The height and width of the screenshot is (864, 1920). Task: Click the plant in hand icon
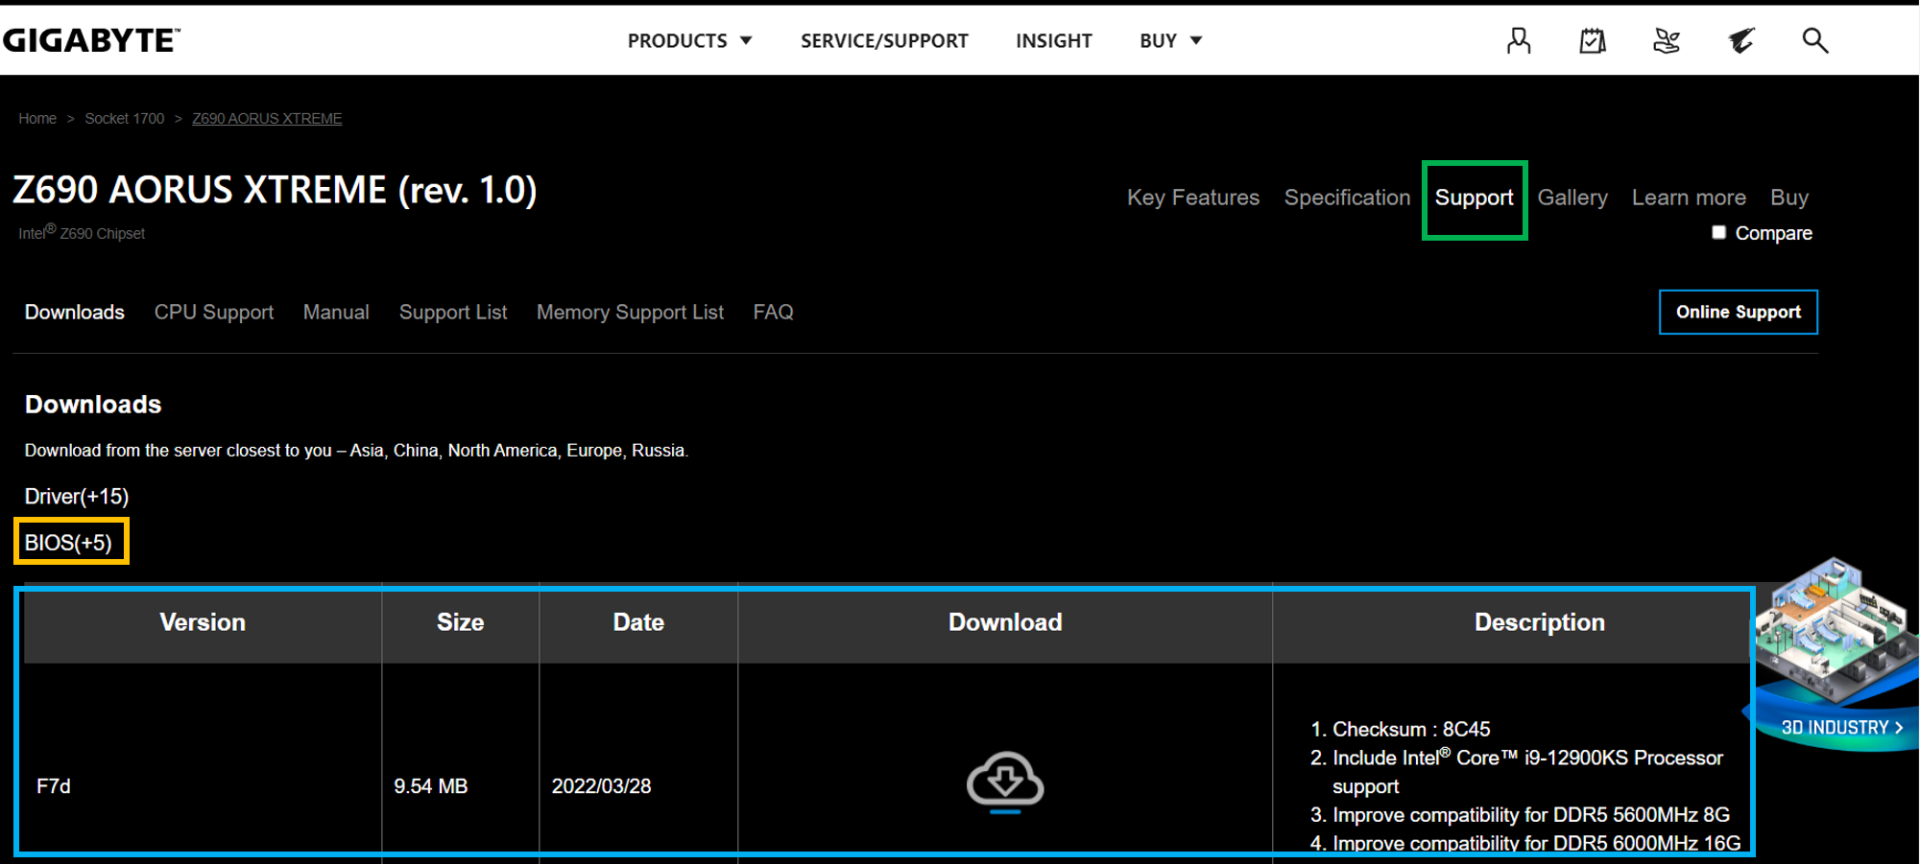point(1666,41)
